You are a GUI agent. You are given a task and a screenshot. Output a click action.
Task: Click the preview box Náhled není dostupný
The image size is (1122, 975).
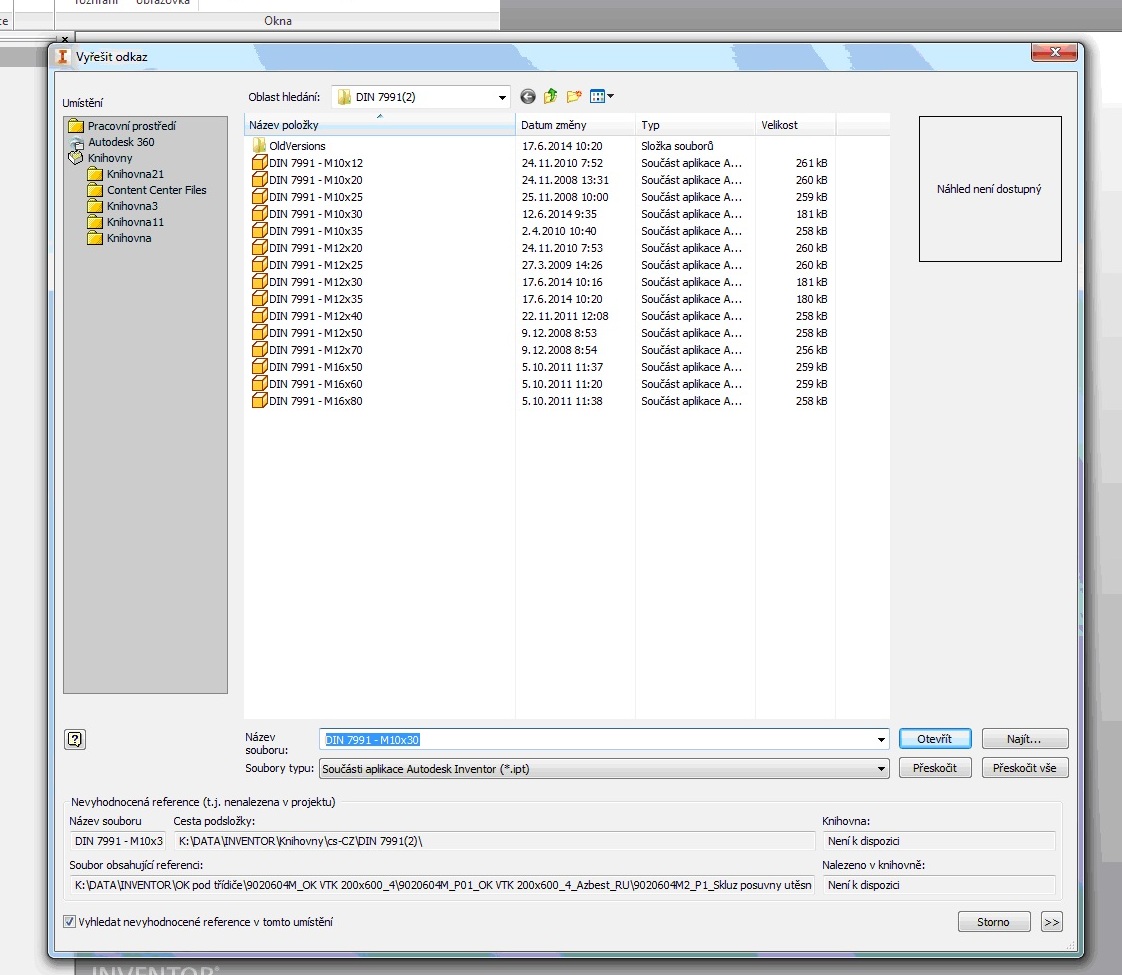(x=990, y=189)
